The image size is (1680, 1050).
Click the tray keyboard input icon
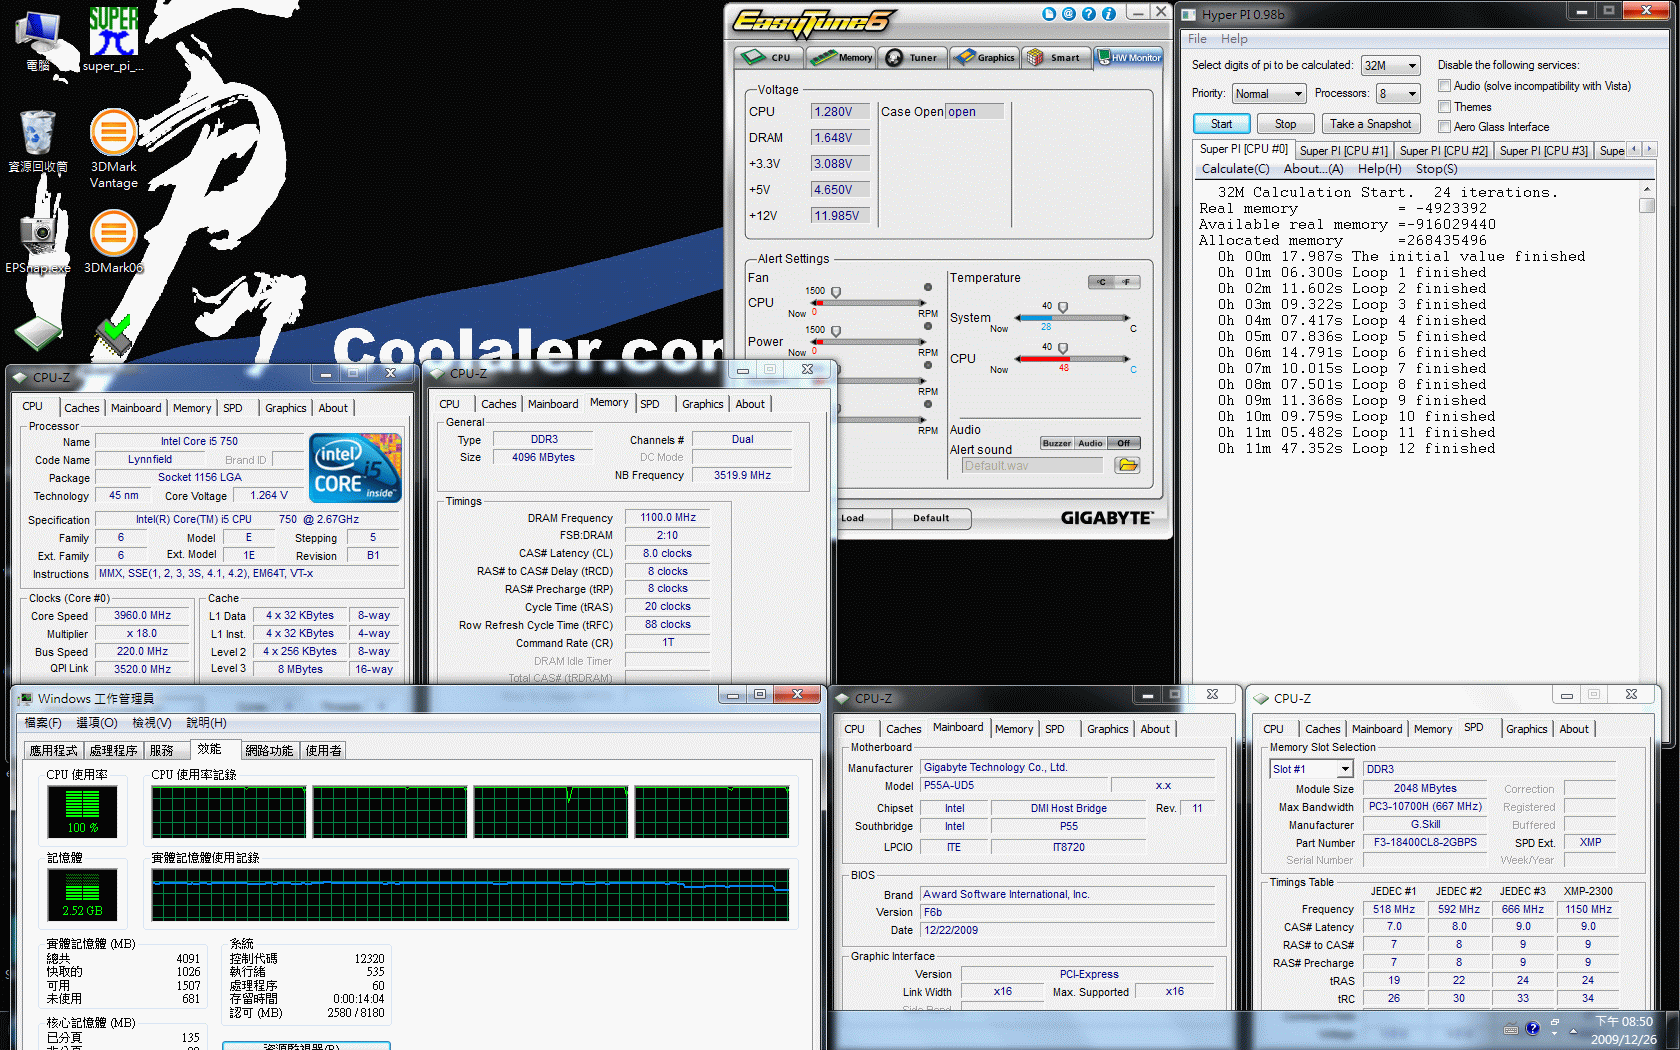tap(1510, 1029)
